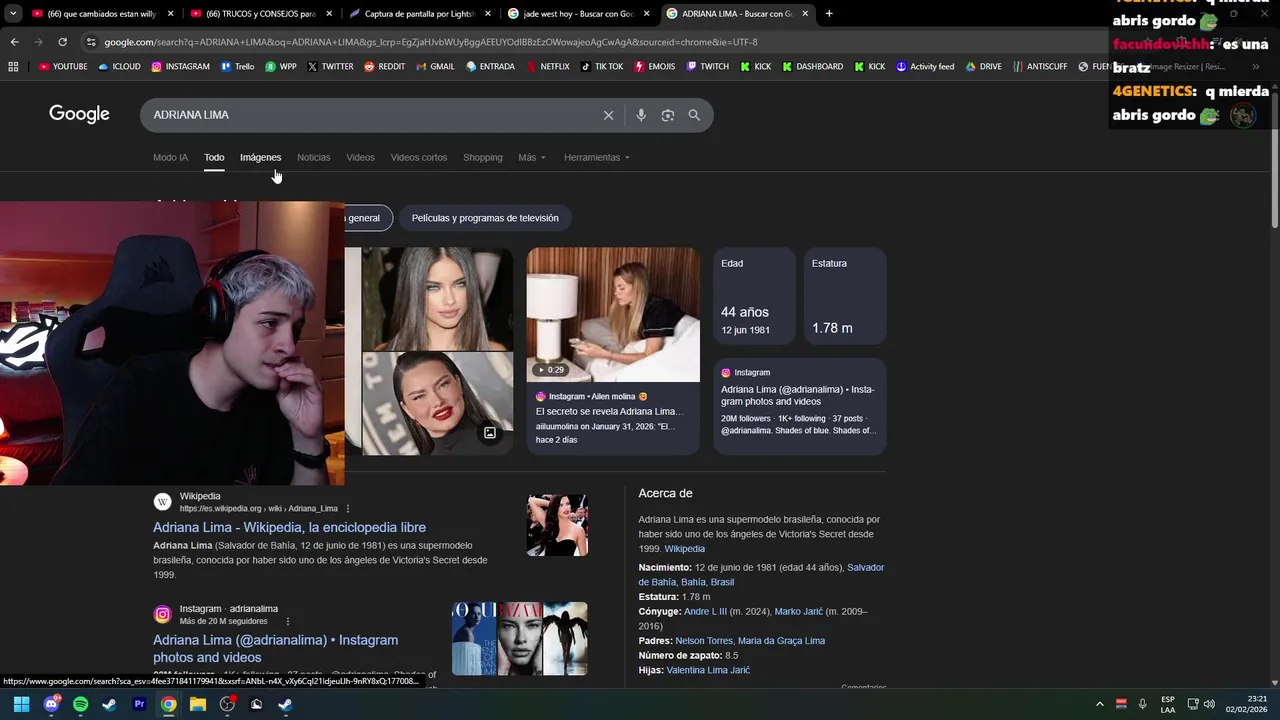
Task: Show hidden system tray icons
Action: (1099, 704)
